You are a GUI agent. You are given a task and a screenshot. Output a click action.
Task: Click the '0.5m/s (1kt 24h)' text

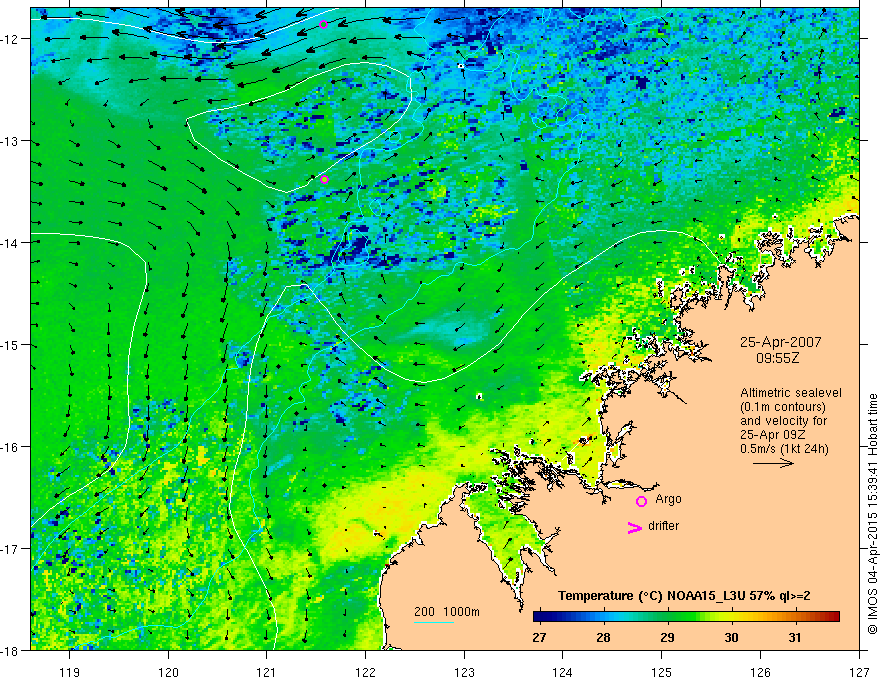click(x=784, y=449)
